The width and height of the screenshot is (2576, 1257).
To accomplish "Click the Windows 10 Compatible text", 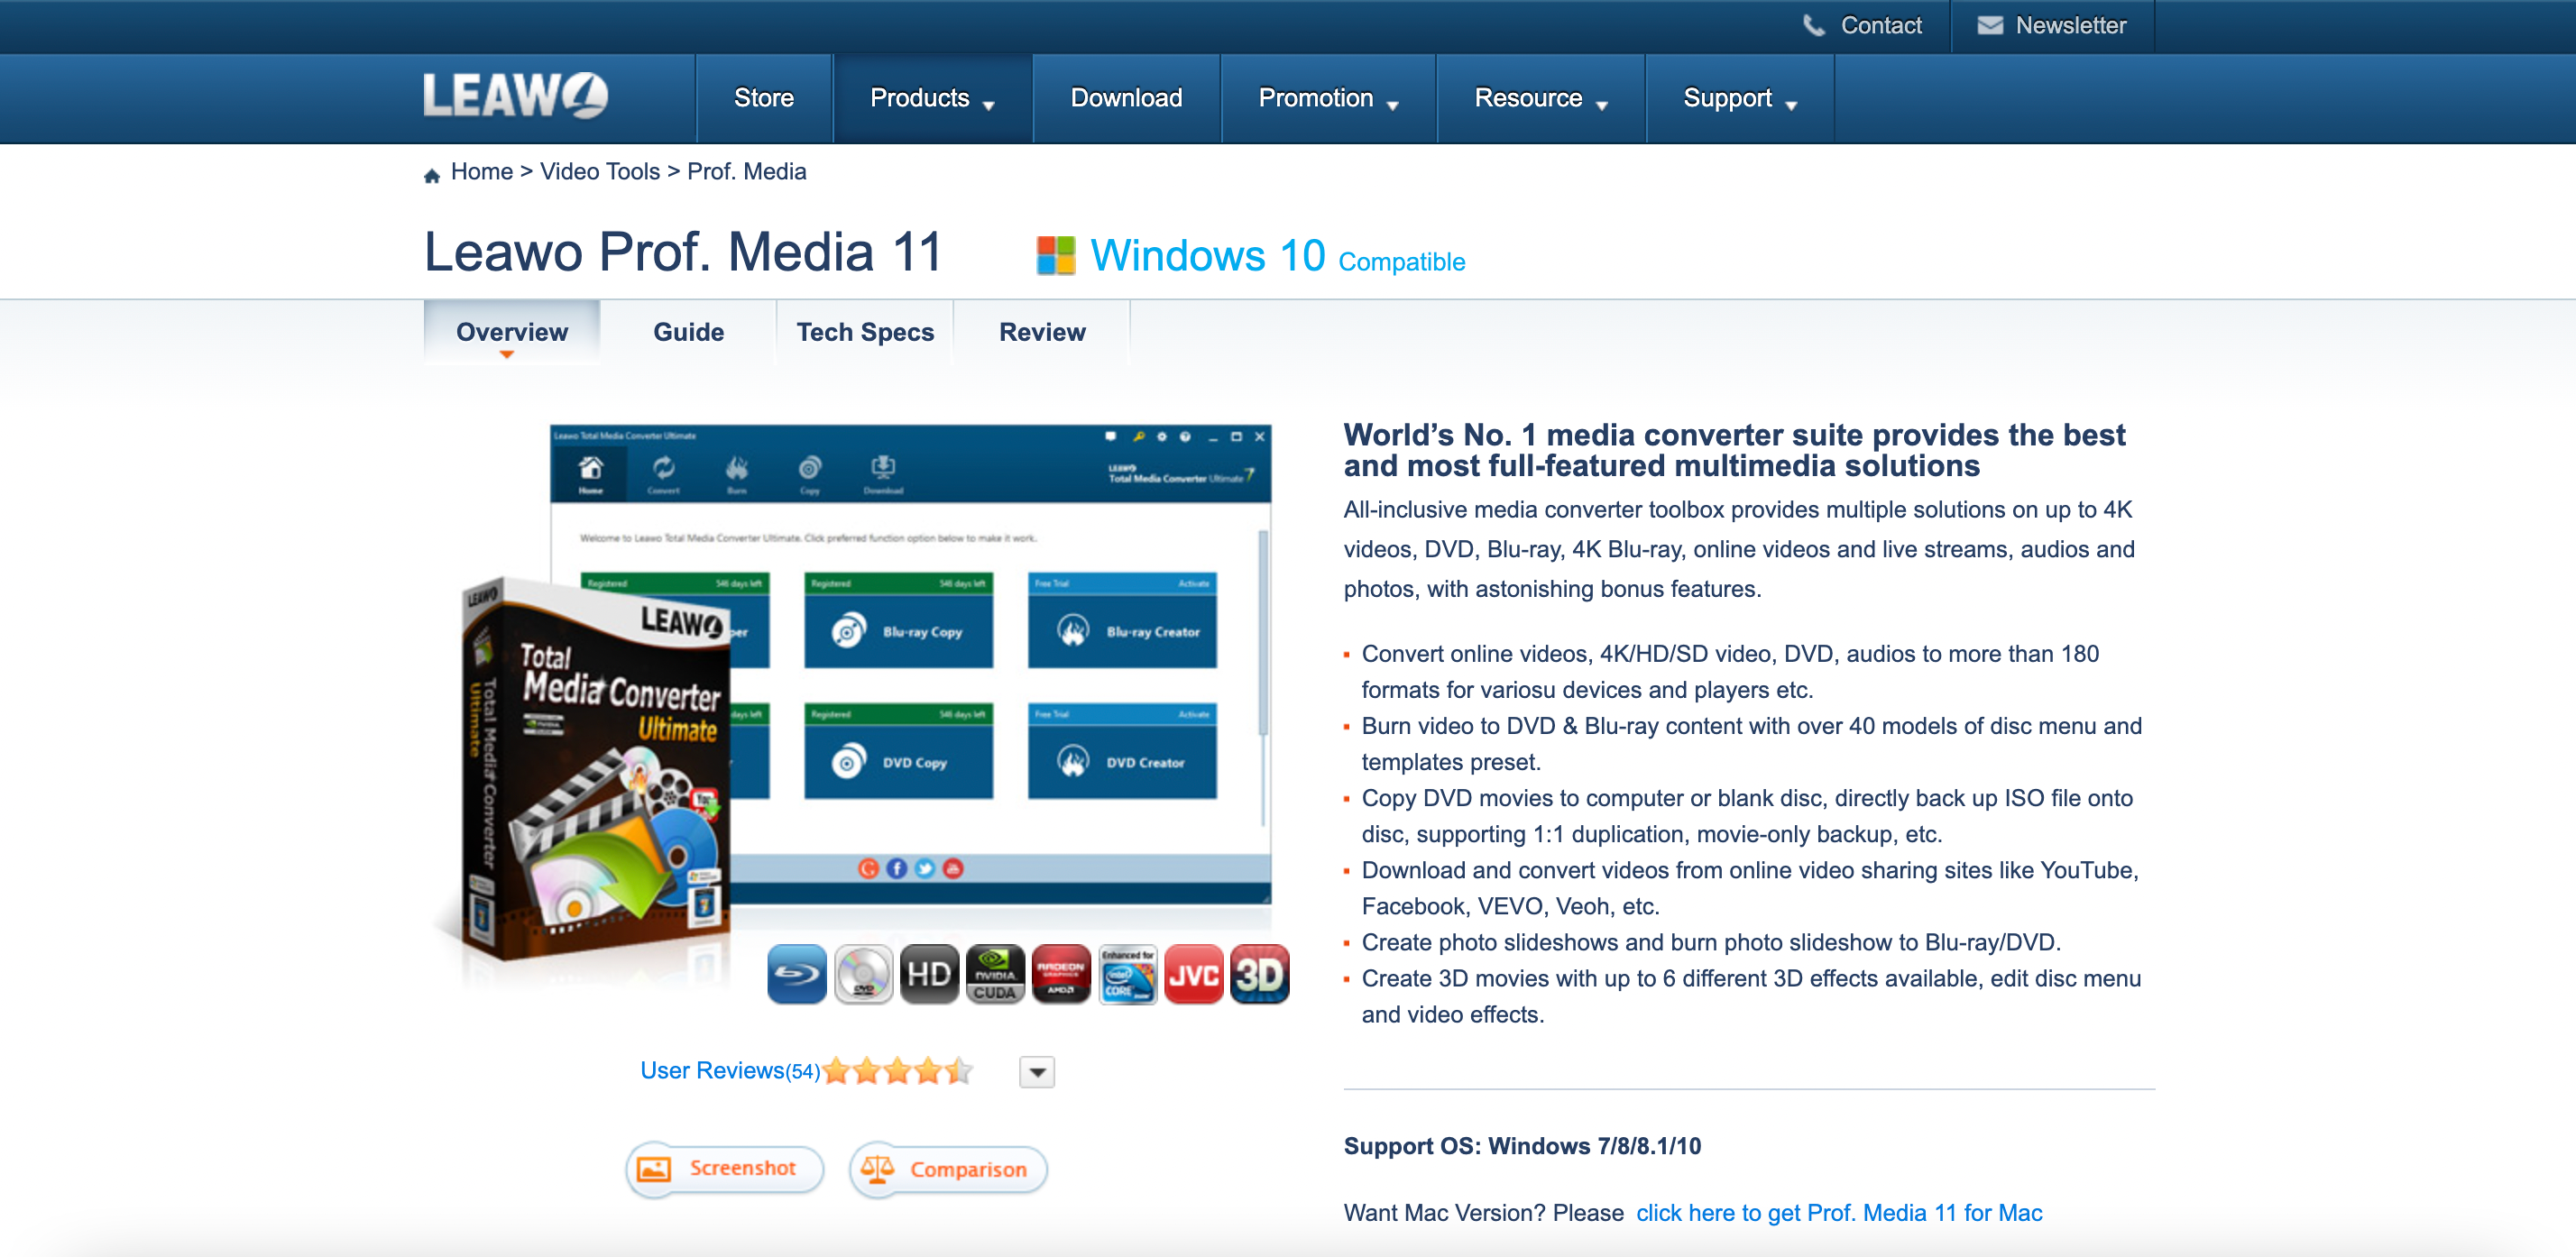I will (1277, 256).
